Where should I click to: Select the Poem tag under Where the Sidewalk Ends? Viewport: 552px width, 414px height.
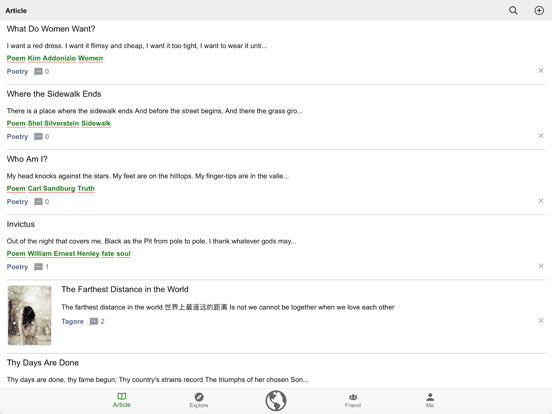point(16,124)
